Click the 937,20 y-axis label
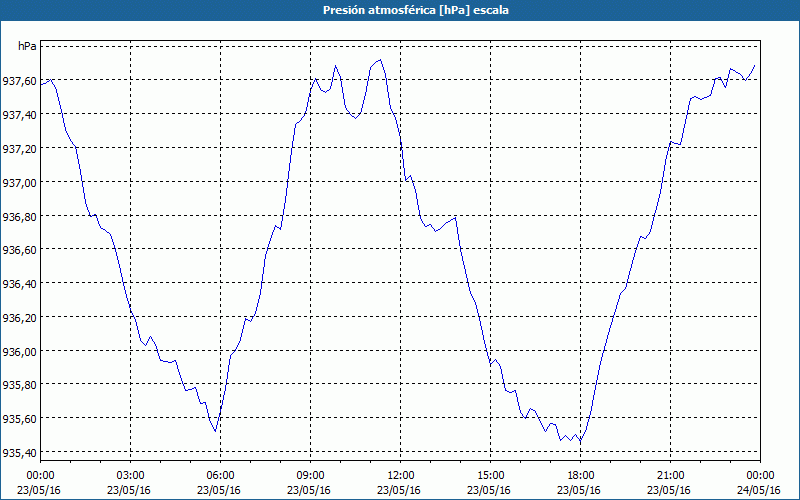The height and width of the screenshot is (500, 800). 19,148
